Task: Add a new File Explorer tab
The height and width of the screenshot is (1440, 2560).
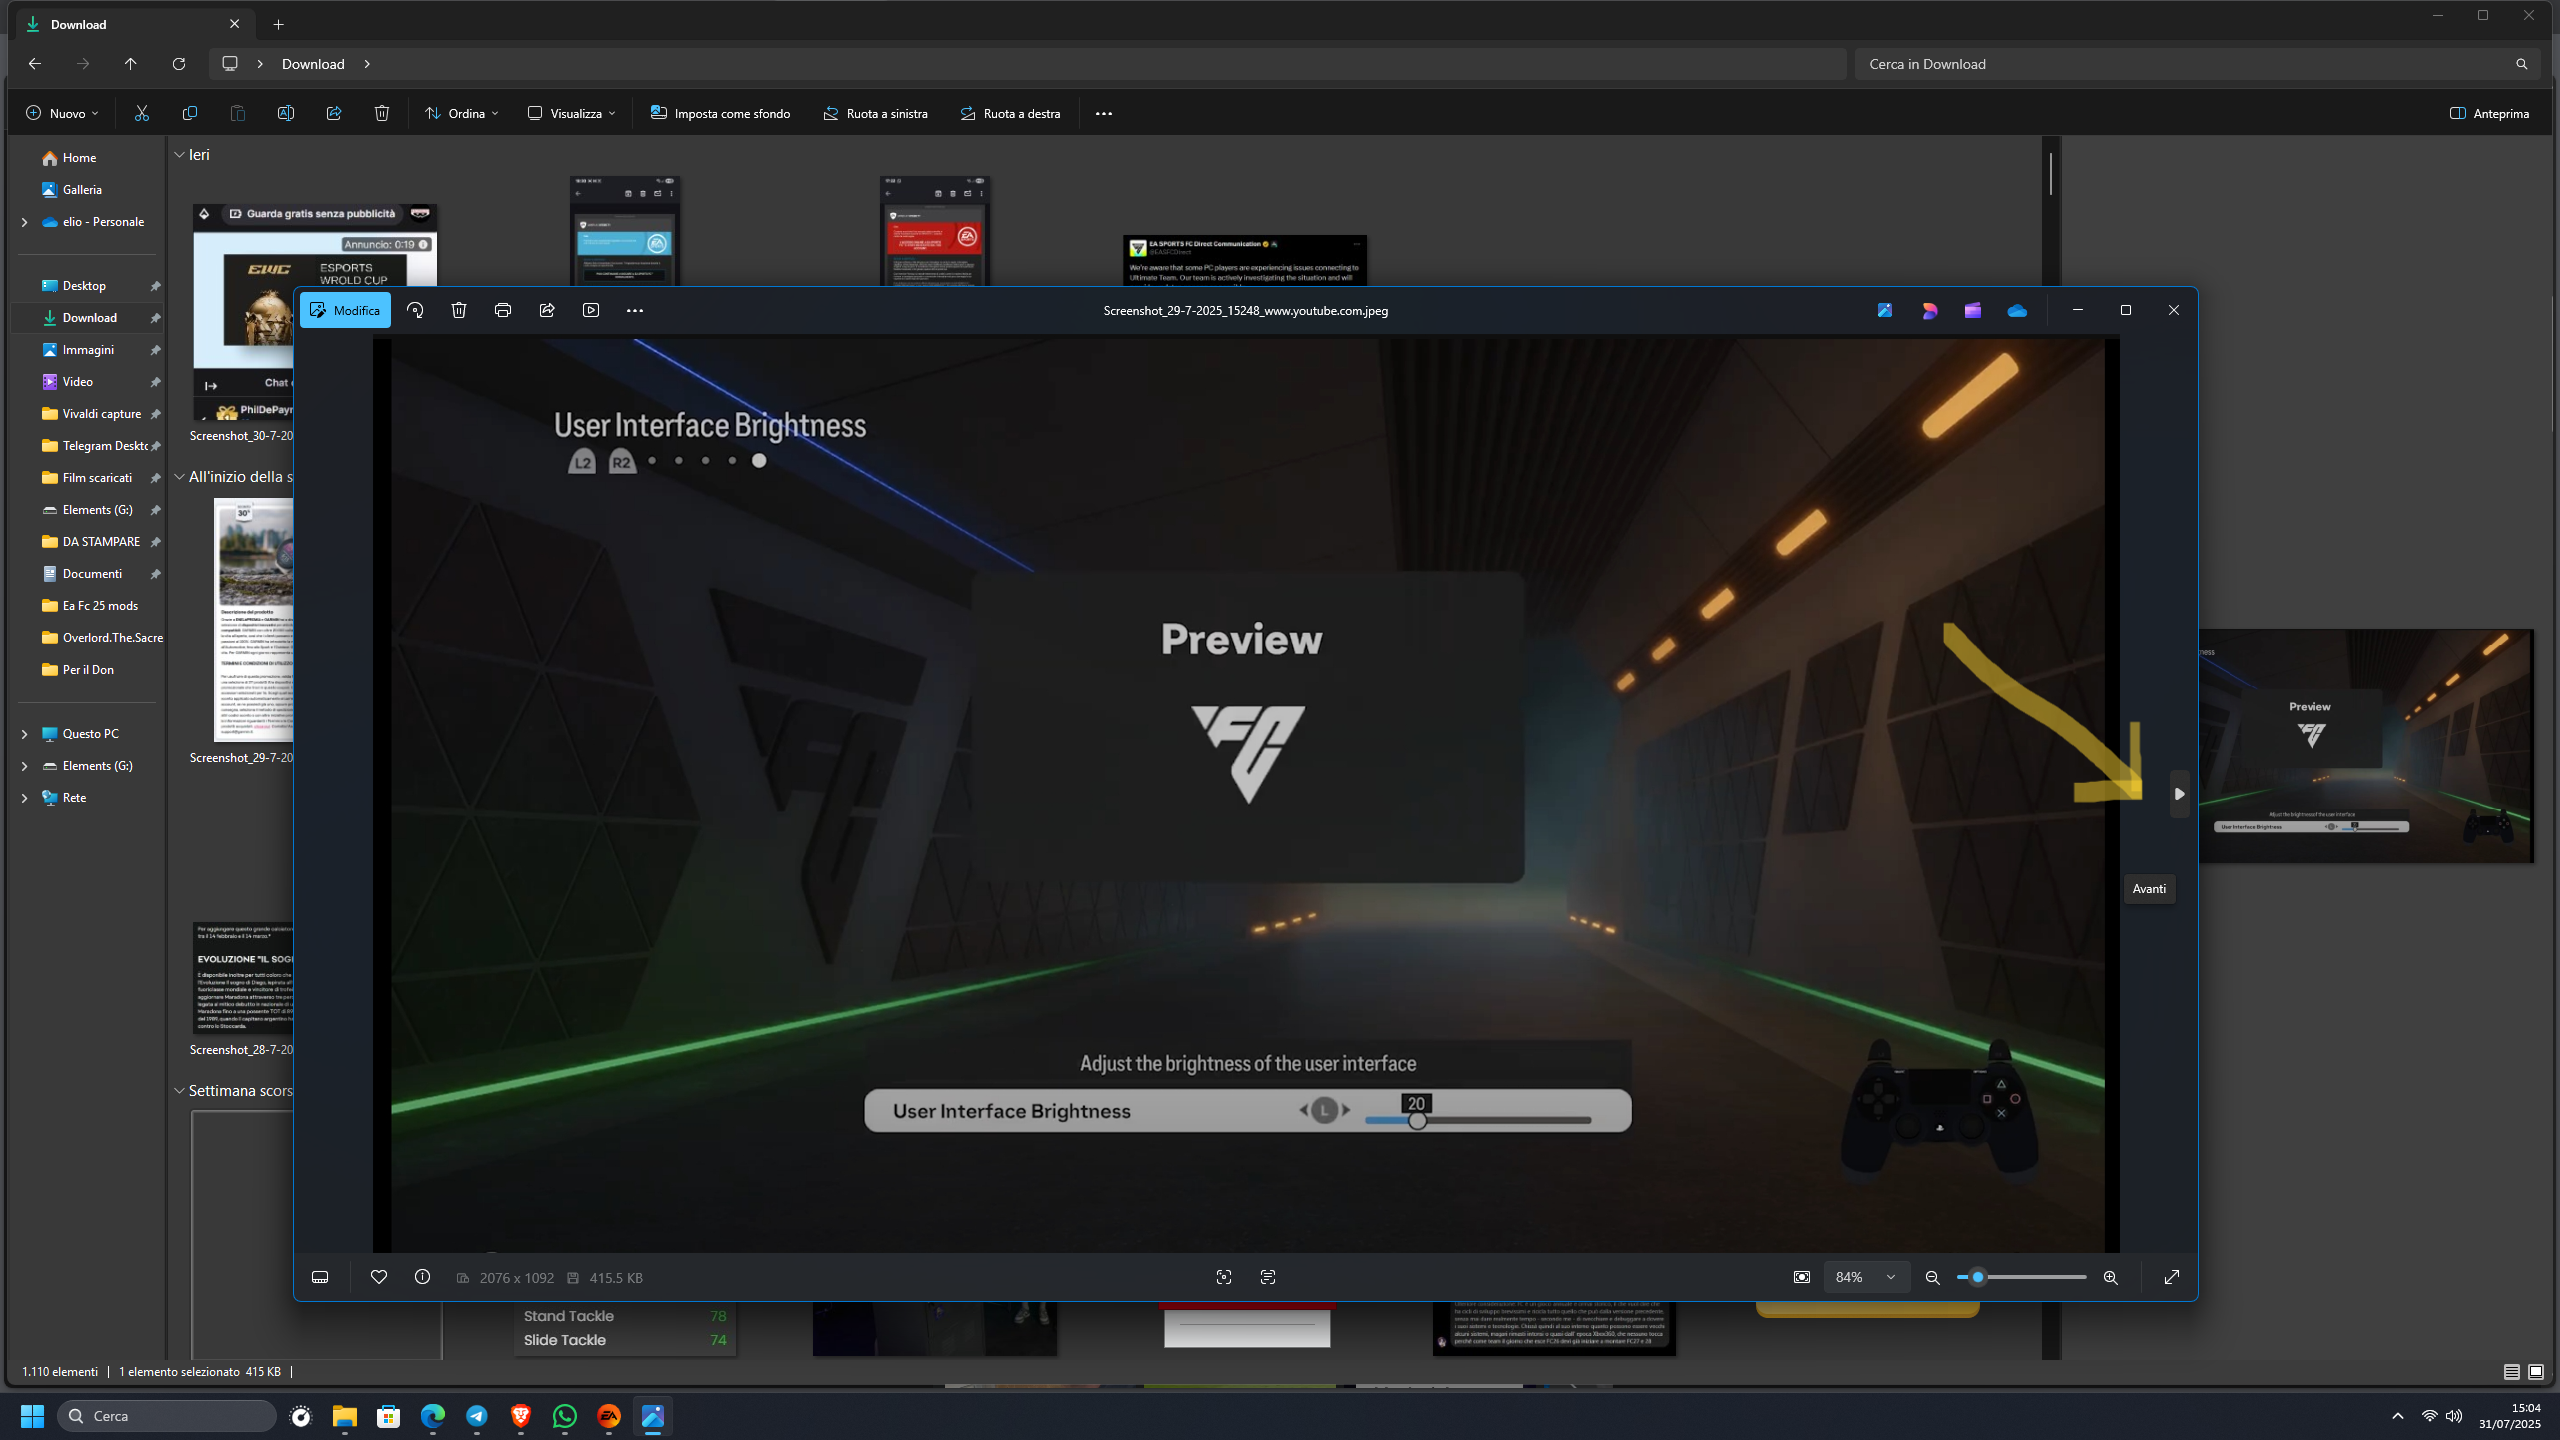Action: tap(278, 24)
